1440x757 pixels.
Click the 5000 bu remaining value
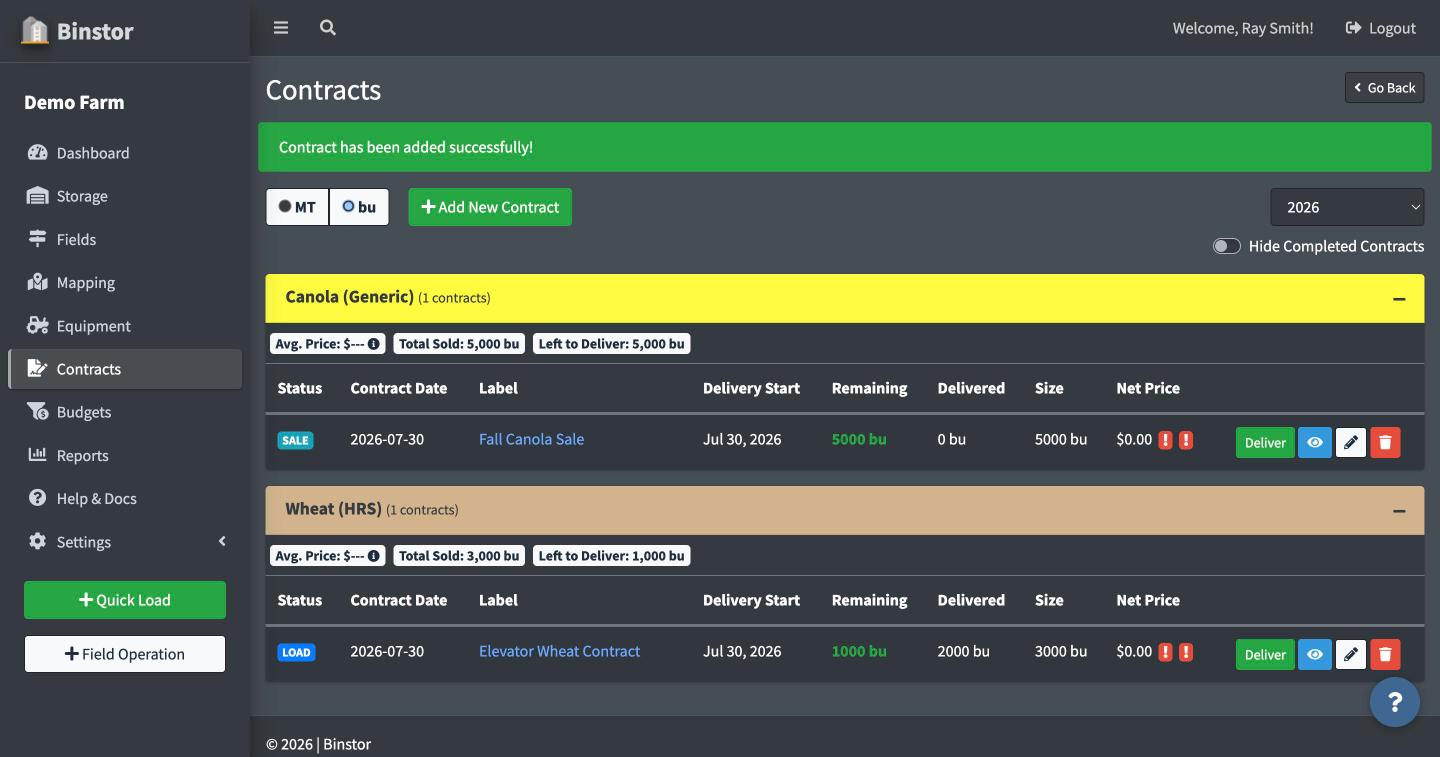(859, 439)
